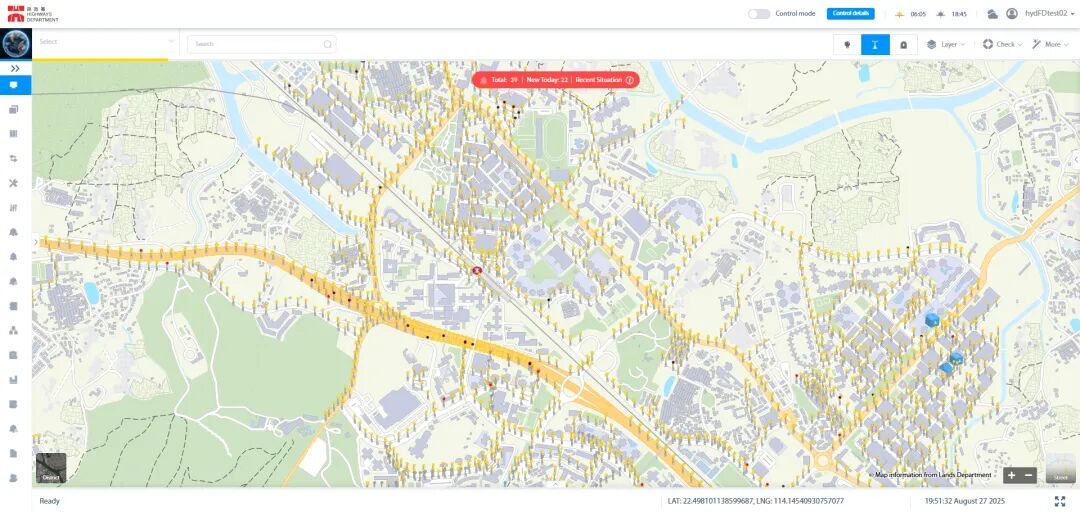Open the Select combo box

tap(105, 42)
